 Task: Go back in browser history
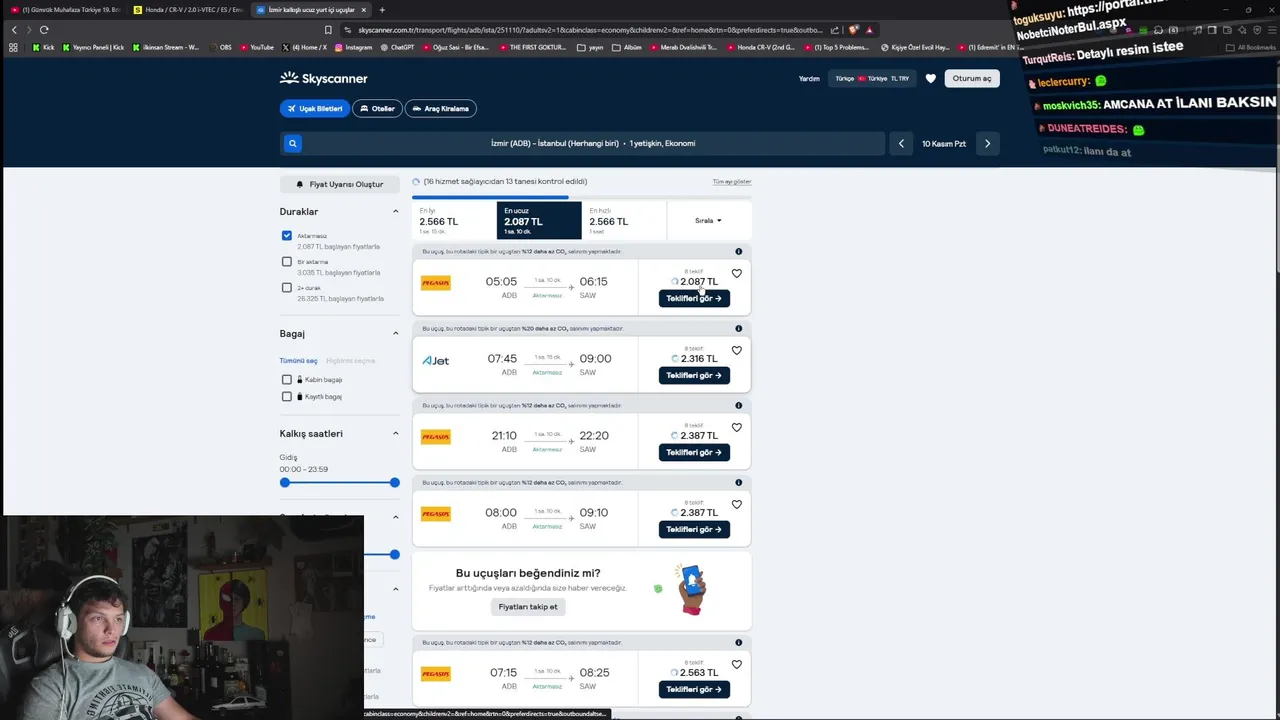[14, 30]
